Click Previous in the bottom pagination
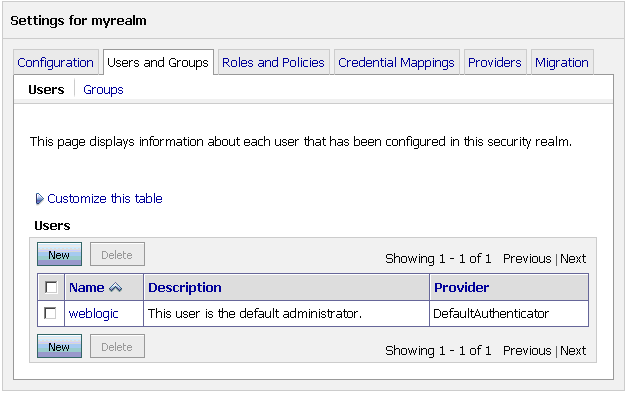 [x=527, y=351]
